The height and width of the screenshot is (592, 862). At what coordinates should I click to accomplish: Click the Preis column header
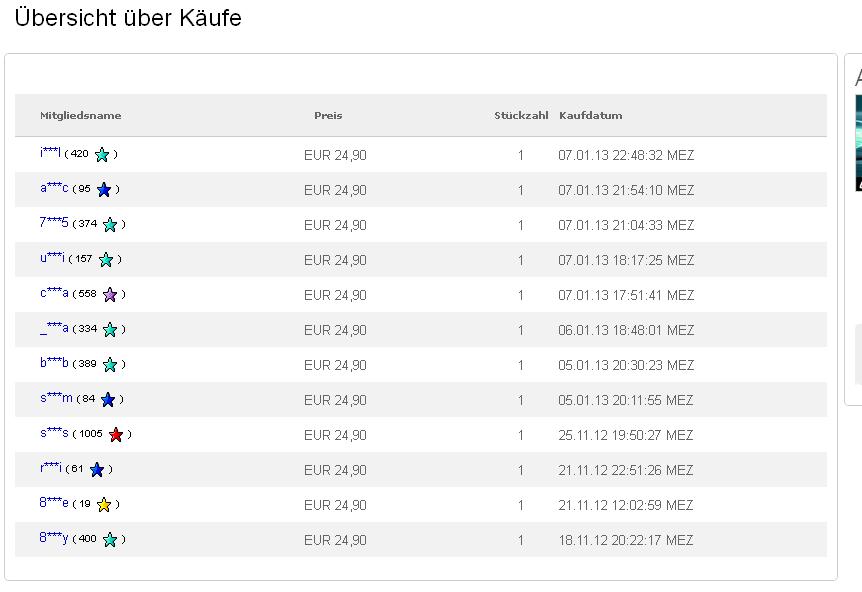pos(328,115)
